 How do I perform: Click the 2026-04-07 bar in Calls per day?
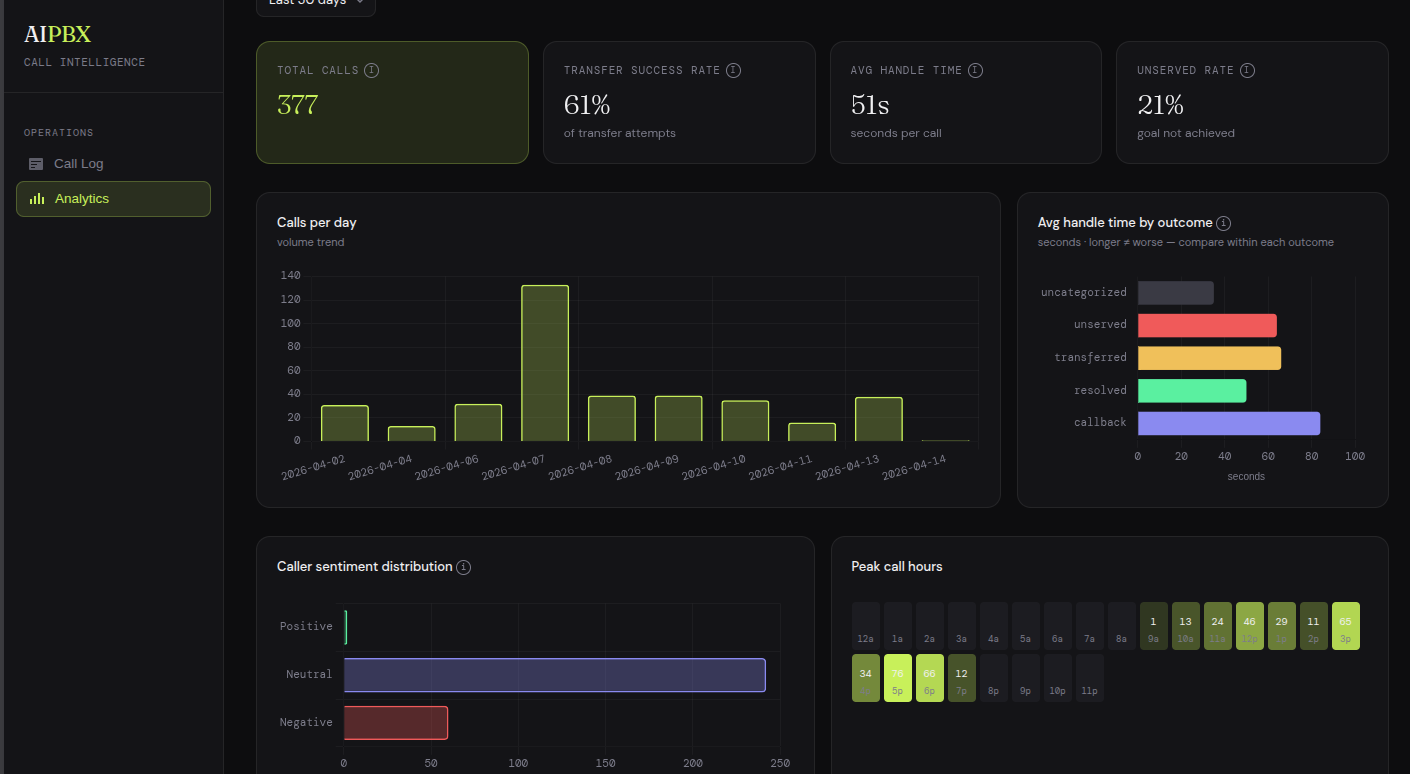tap(545, 363)
